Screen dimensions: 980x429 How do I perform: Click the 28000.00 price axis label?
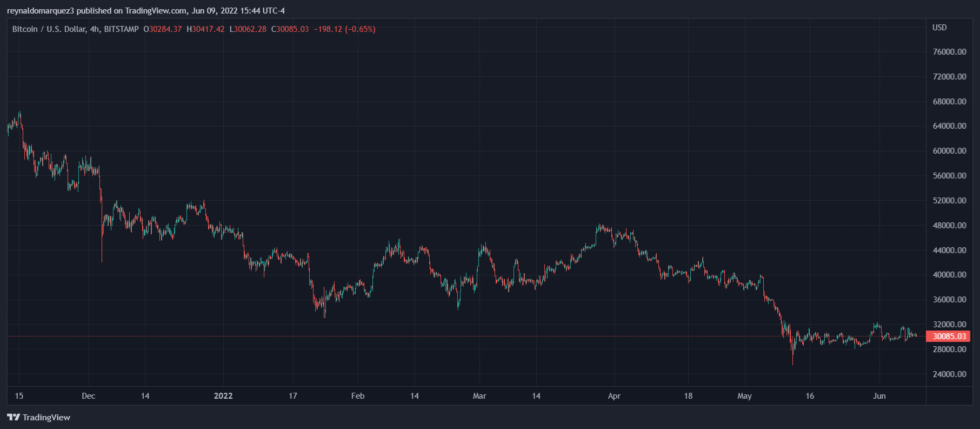pos(948,349)
